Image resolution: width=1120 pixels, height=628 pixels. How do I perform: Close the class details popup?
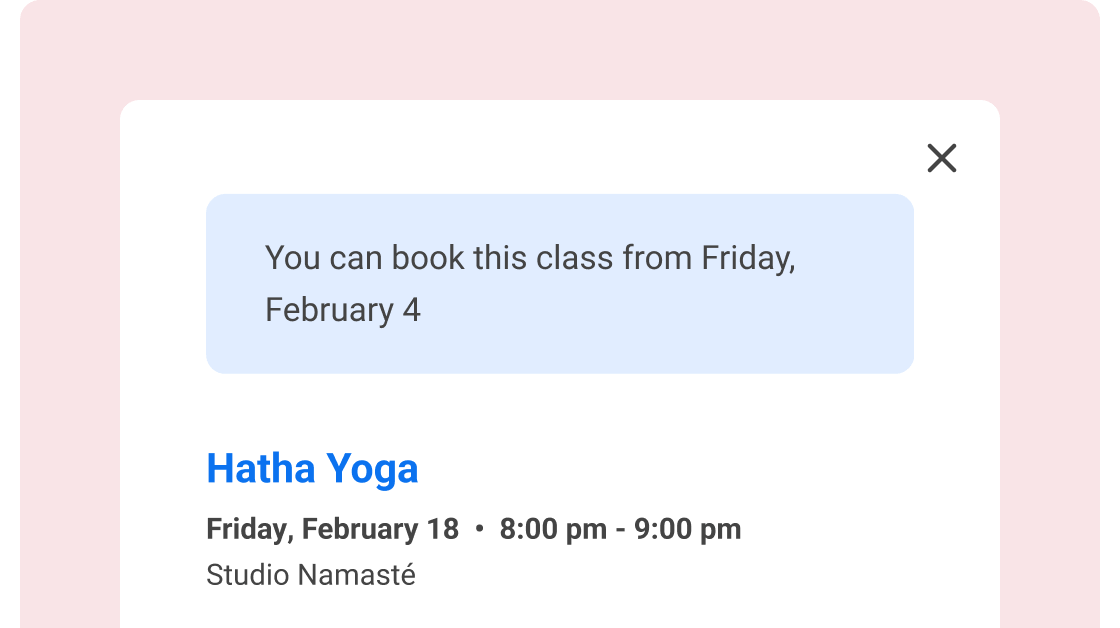tap(942, 158)
